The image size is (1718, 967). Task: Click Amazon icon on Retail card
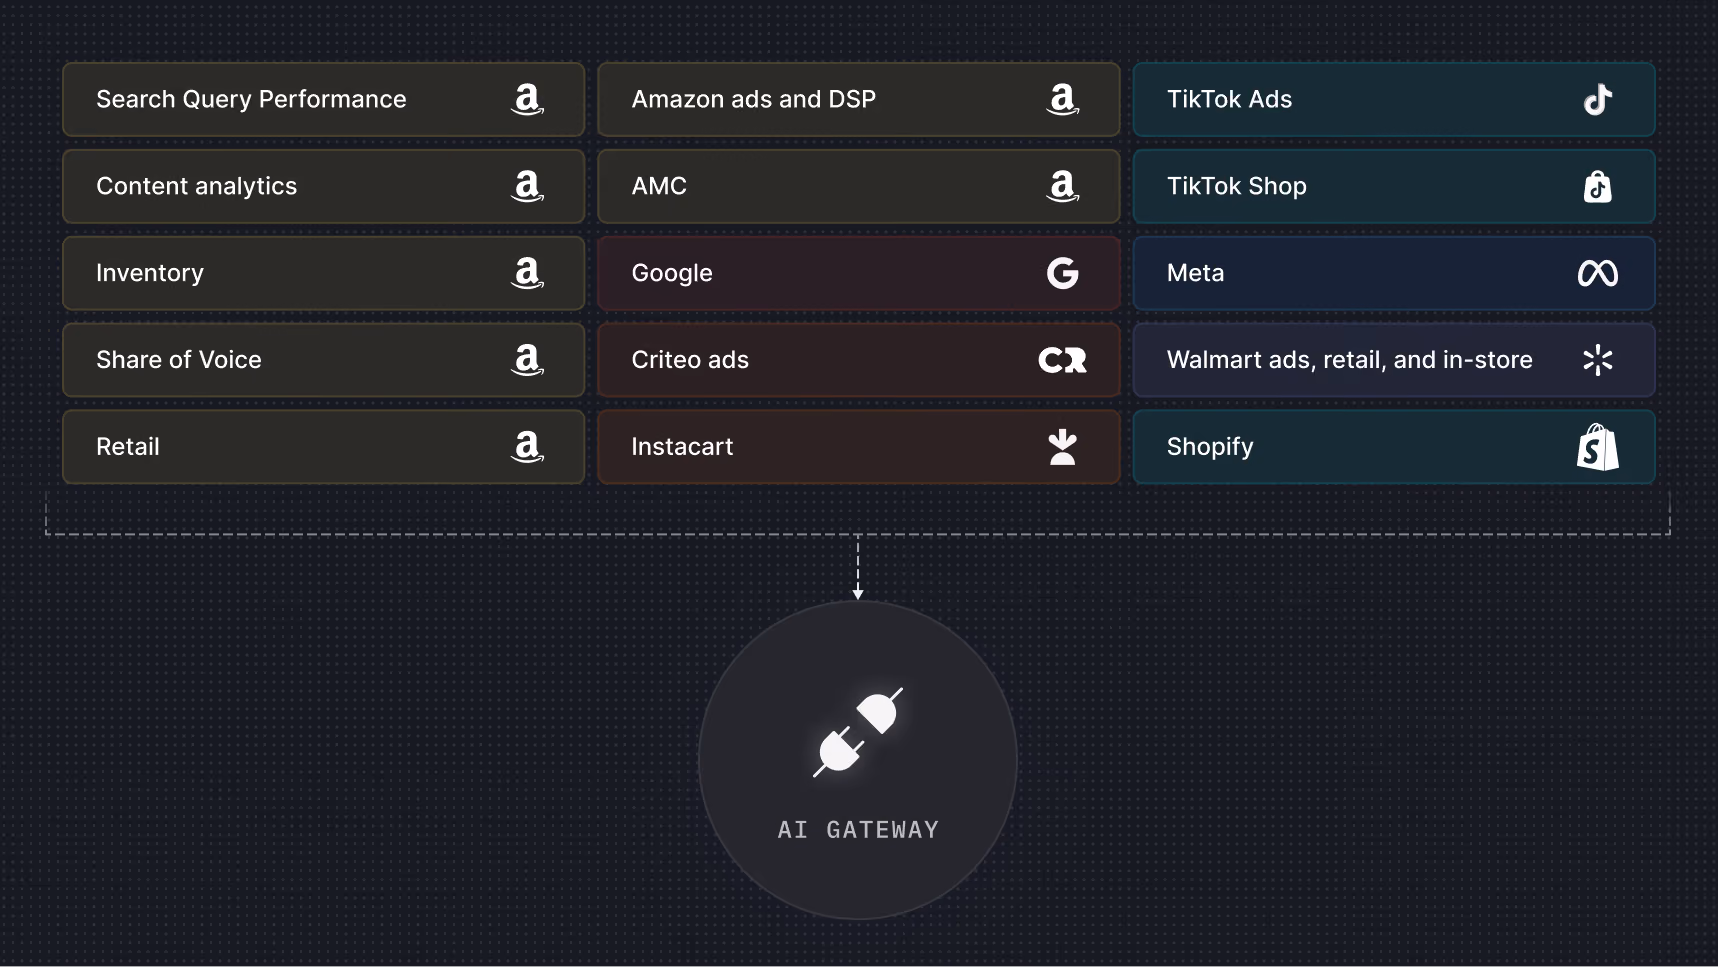pos(527,447)
